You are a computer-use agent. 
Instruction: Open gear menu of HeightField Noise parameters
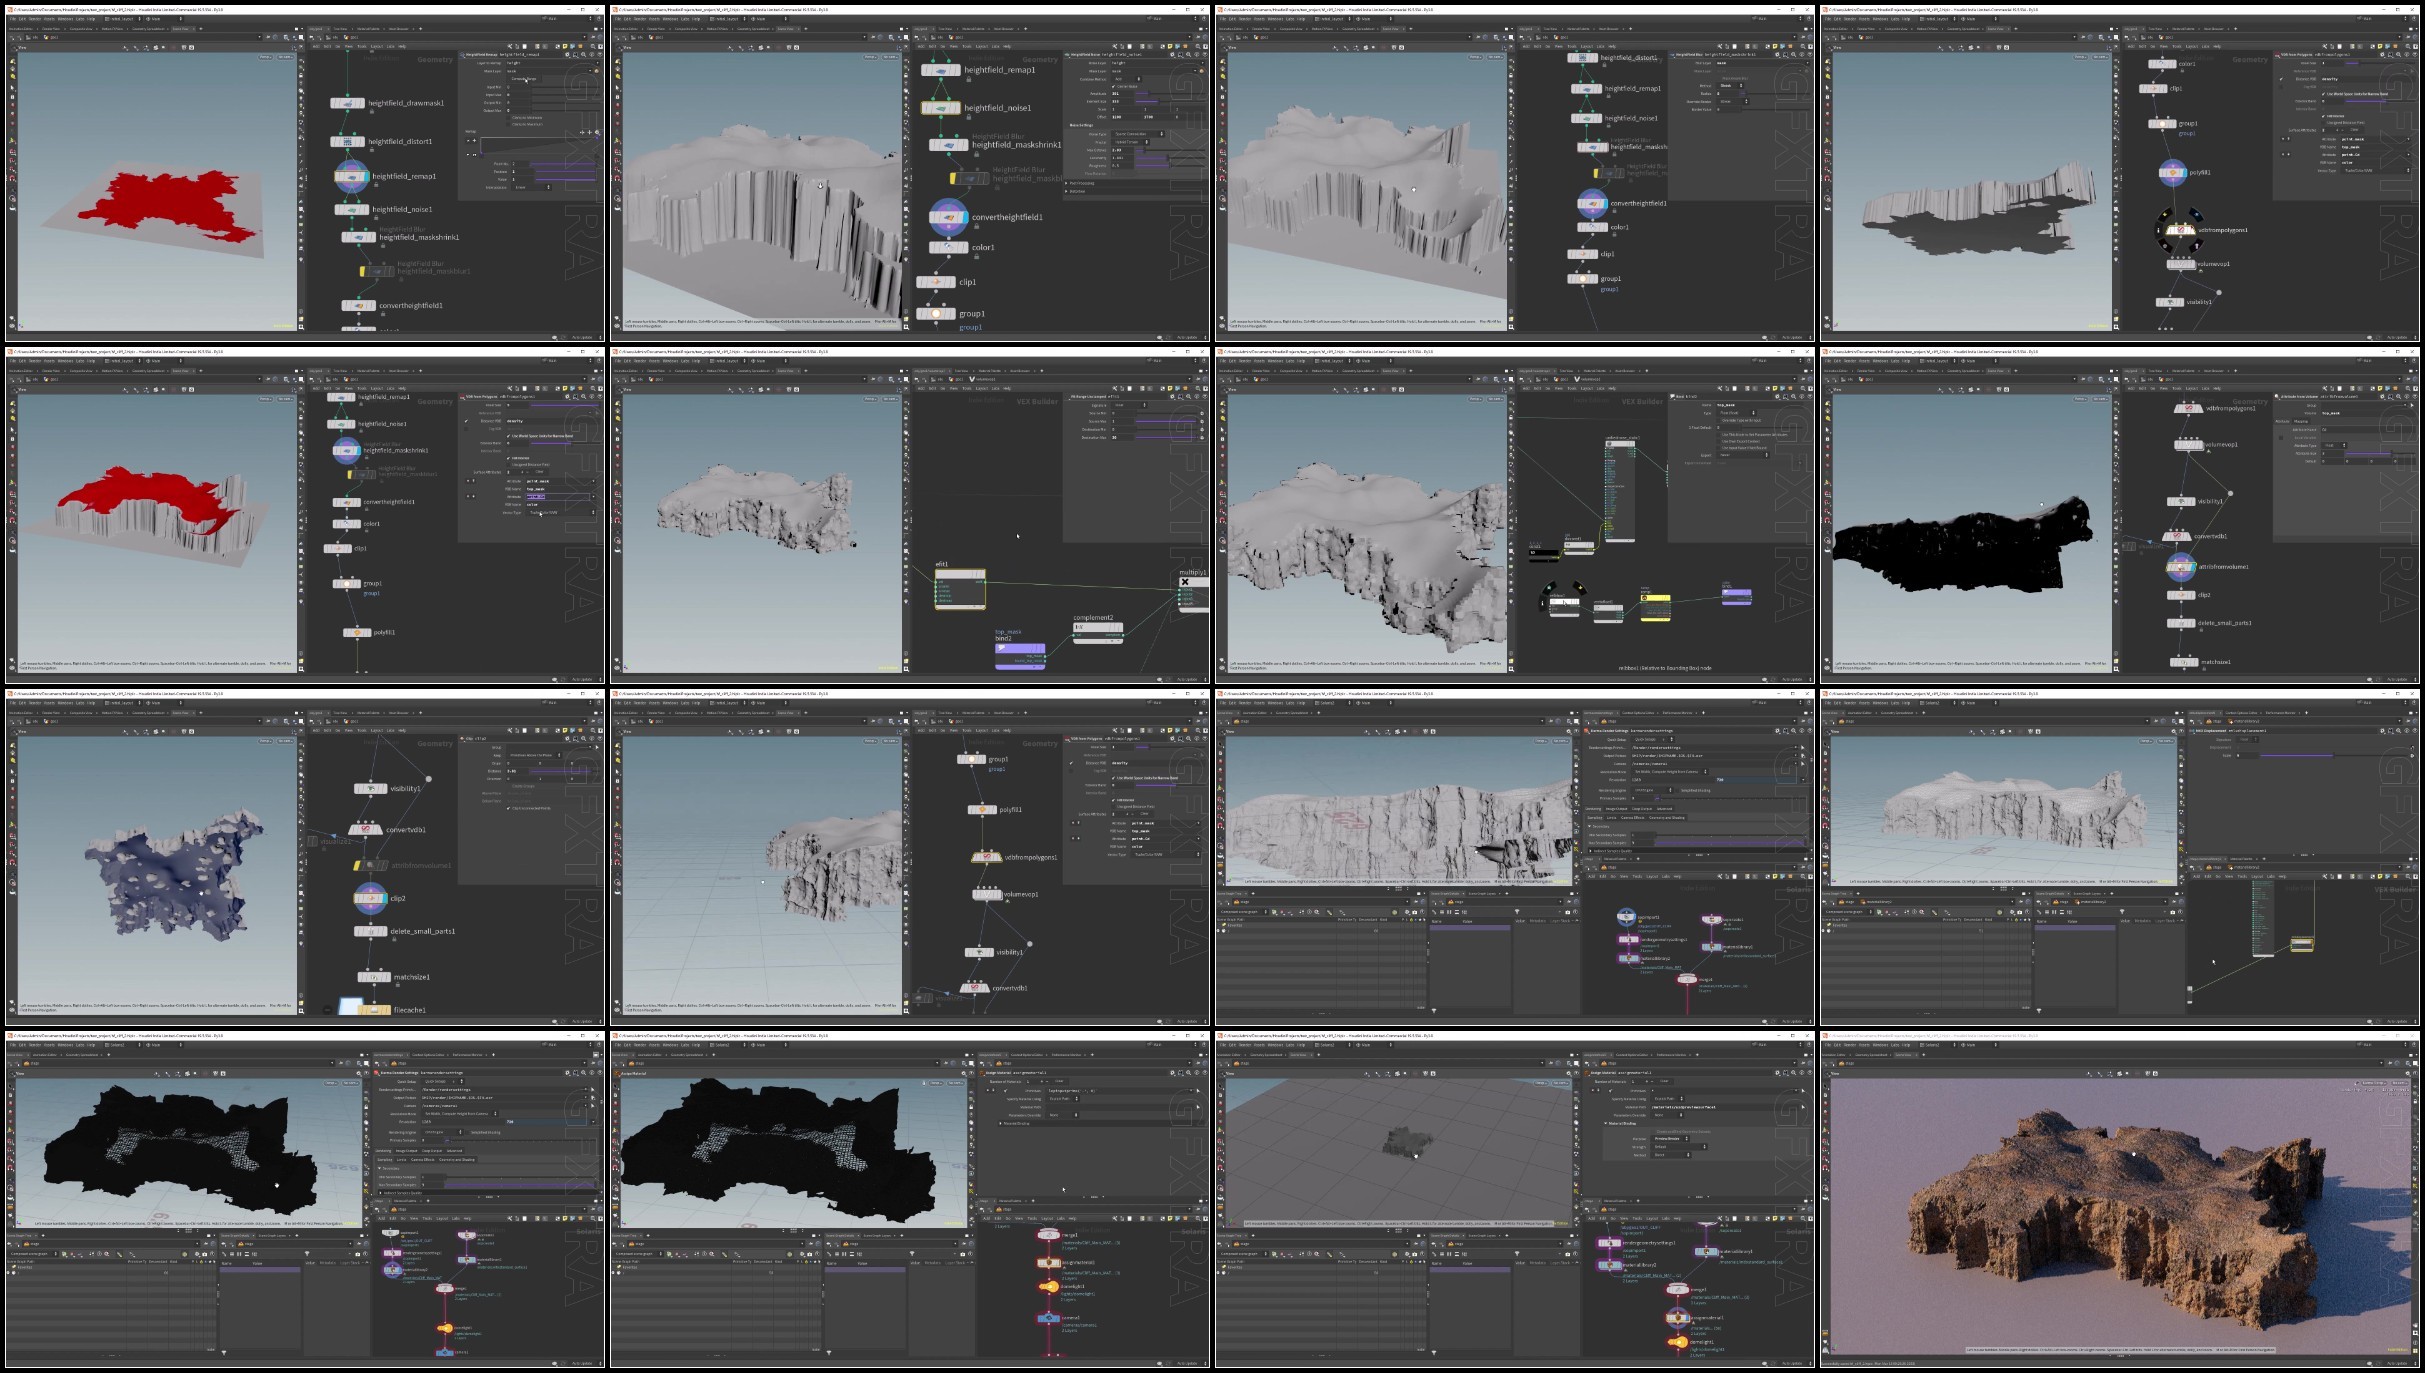(1172, 55)
